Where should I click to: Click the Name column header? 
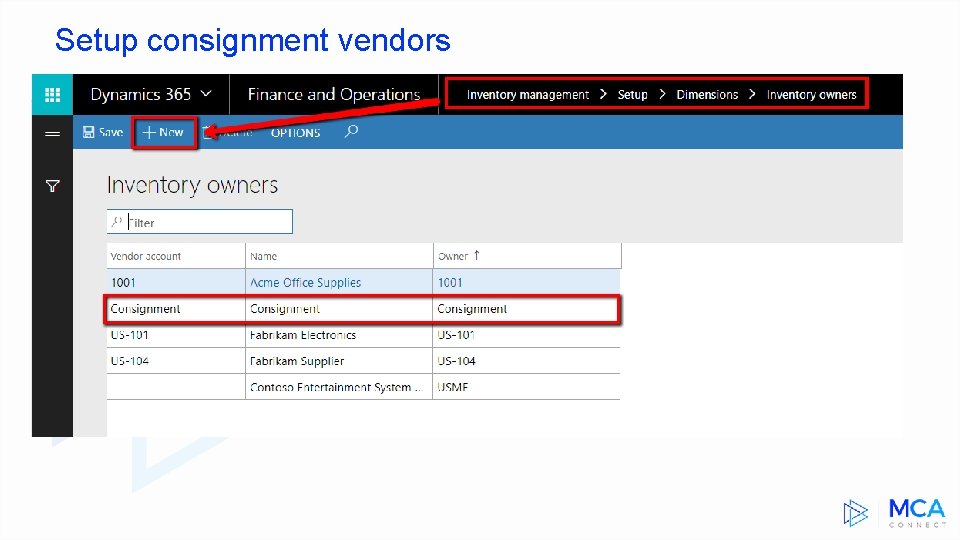pos(339,256)
